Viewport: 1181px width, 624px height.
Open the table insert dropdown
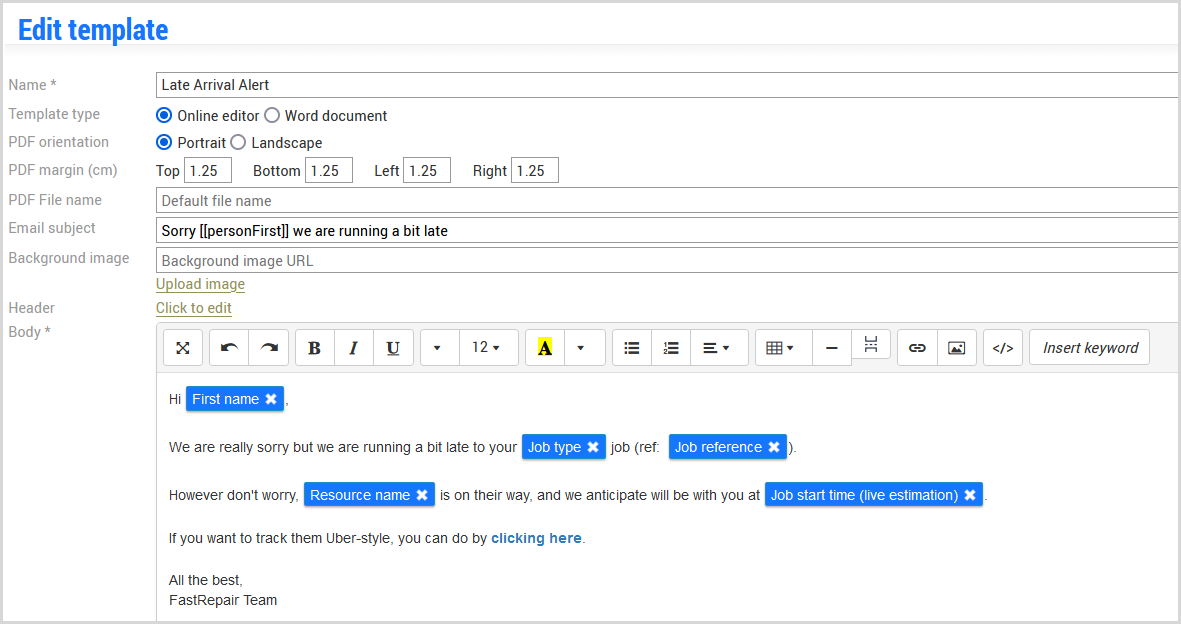click(779, 348)
